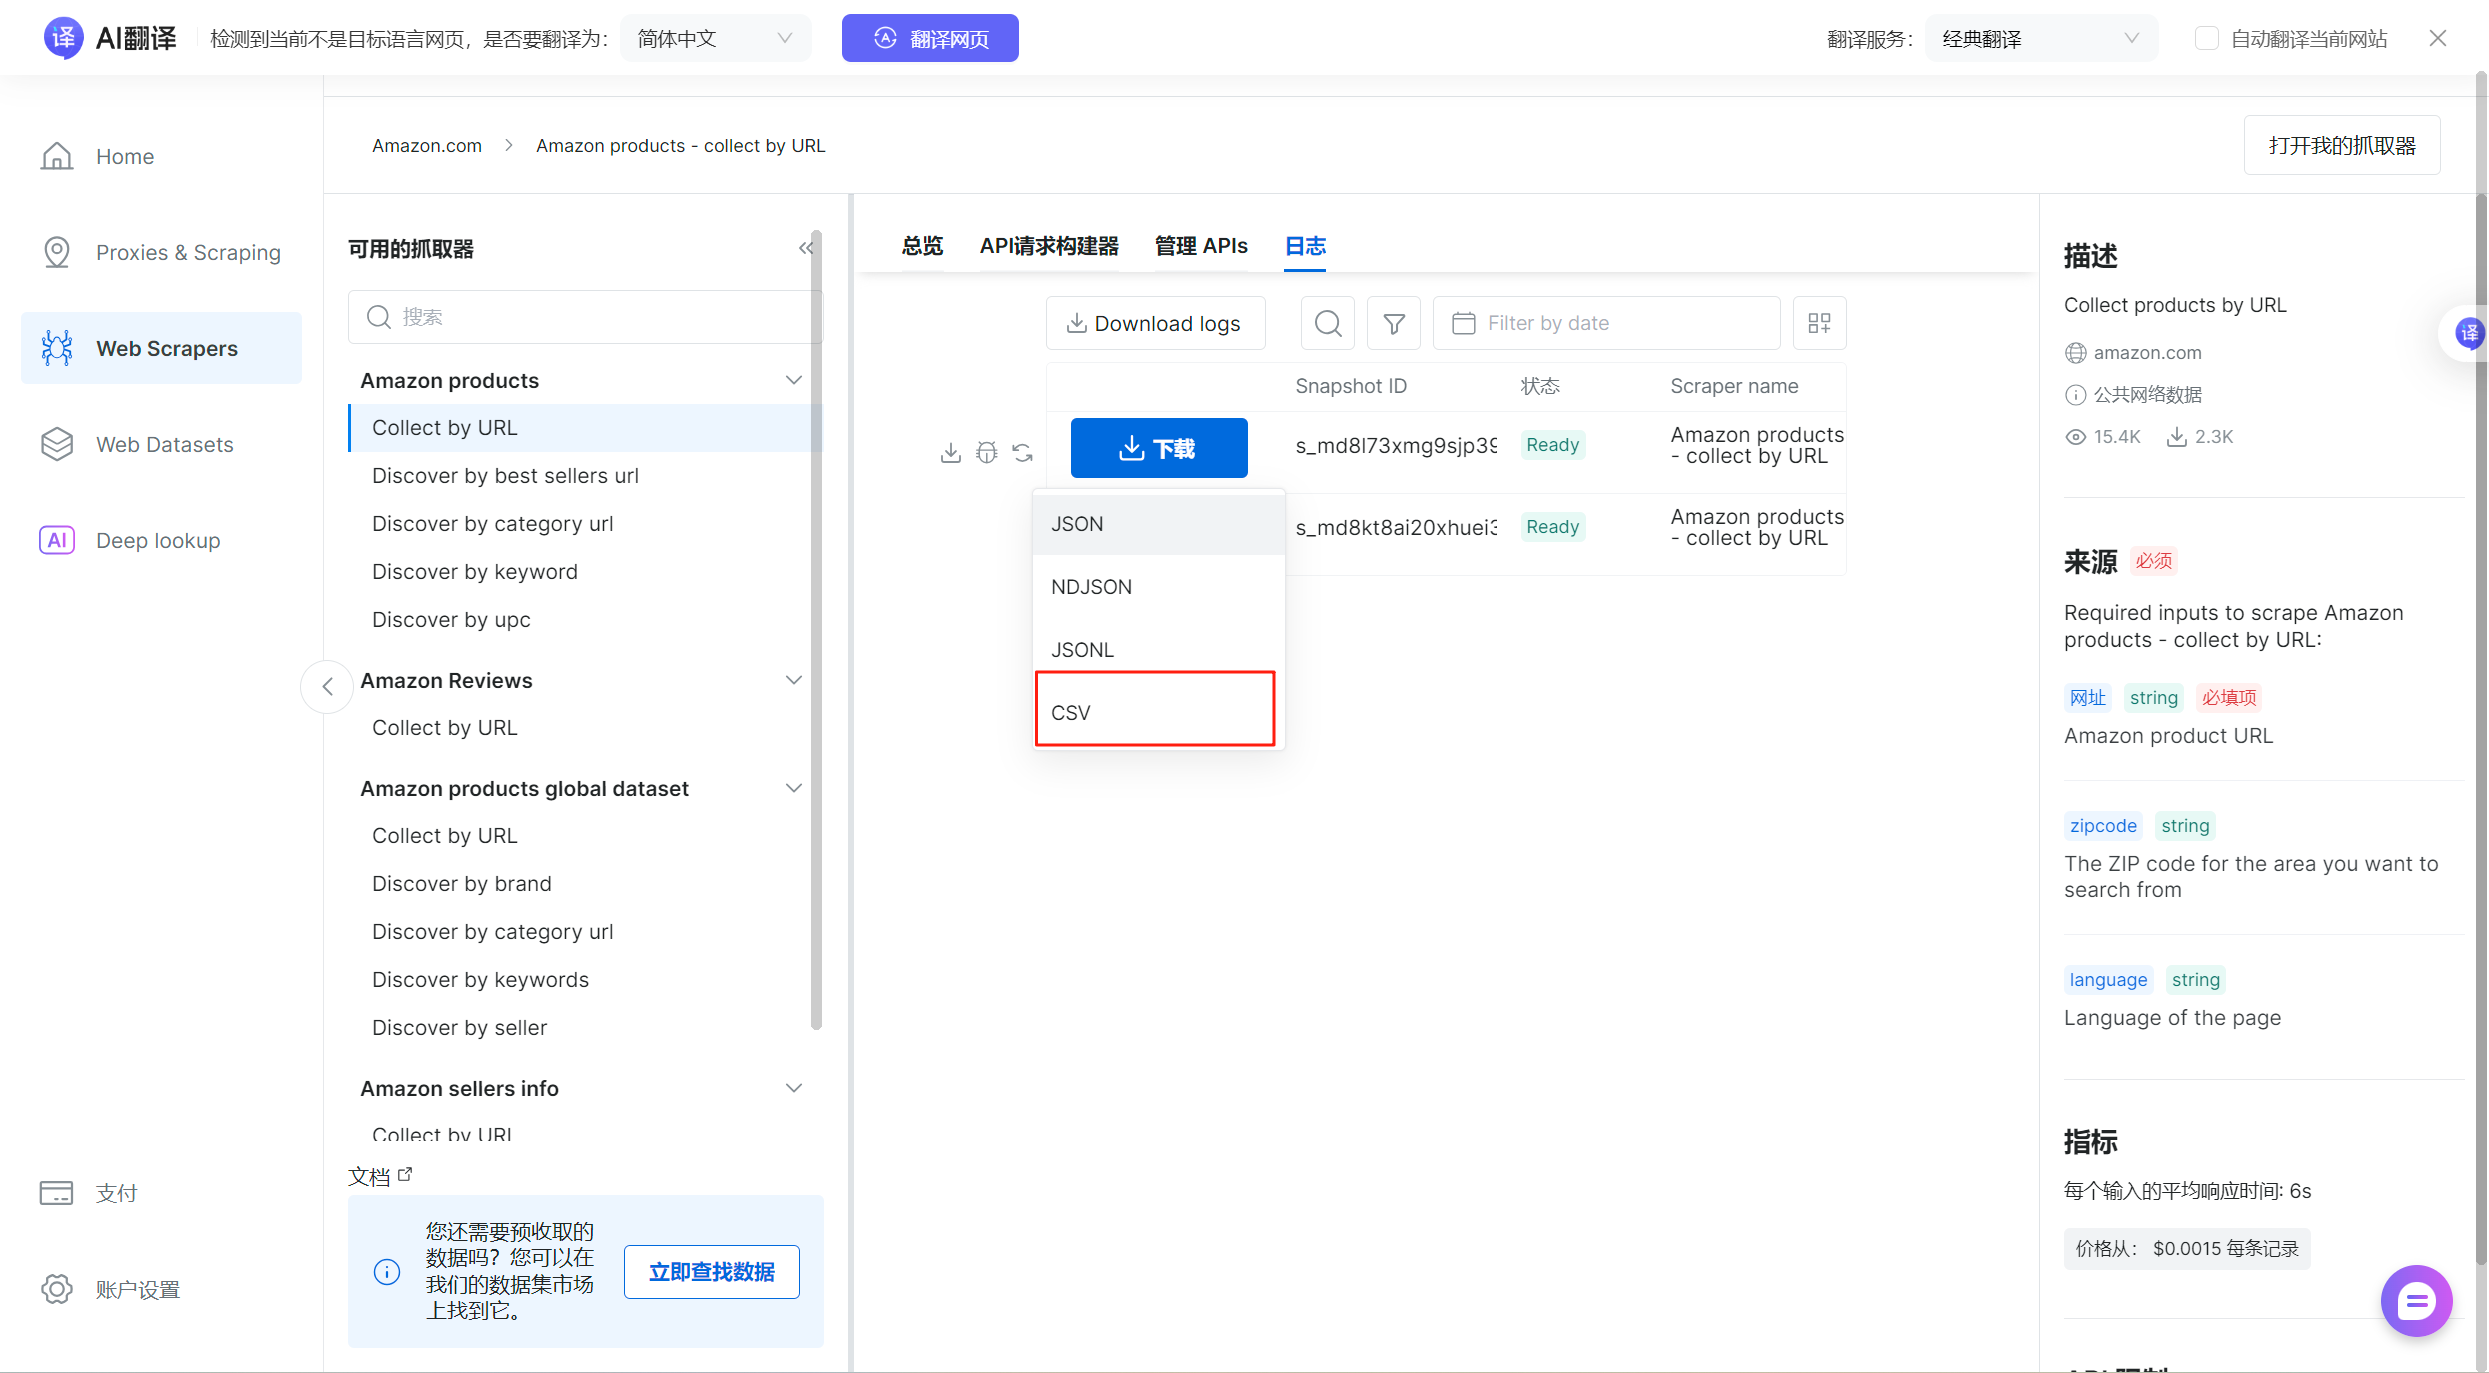This screenshot has width=2489, height=1373.
Task: Click snapshot ID s_md8kt8ai20xhuei3
Action: (x=1396, y=527)
